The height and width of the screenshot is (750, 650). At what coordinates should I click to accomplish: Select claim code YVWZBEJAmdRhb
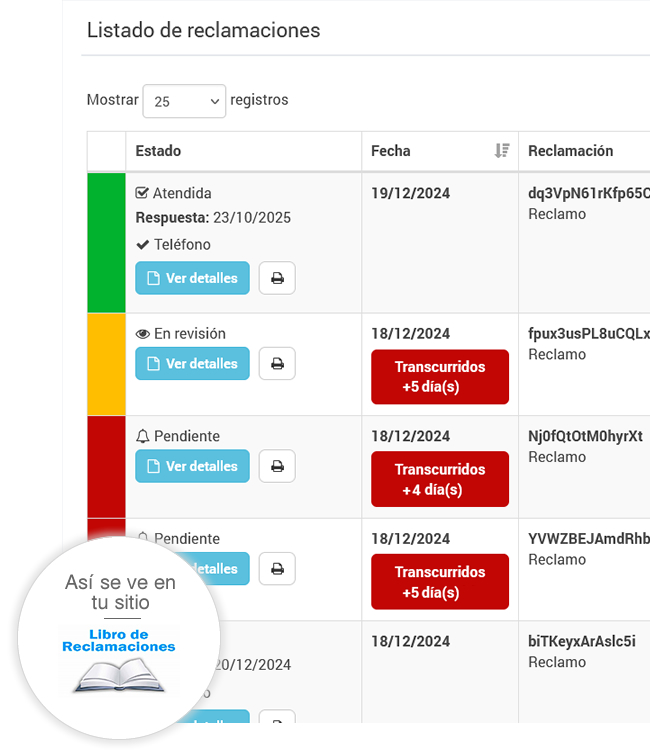(x=589, y=539)
